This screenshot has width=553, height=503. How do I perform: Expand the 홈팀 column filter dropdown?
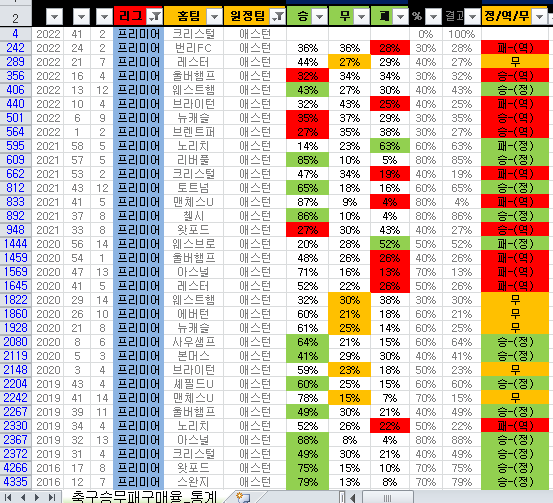click(214, 16)
